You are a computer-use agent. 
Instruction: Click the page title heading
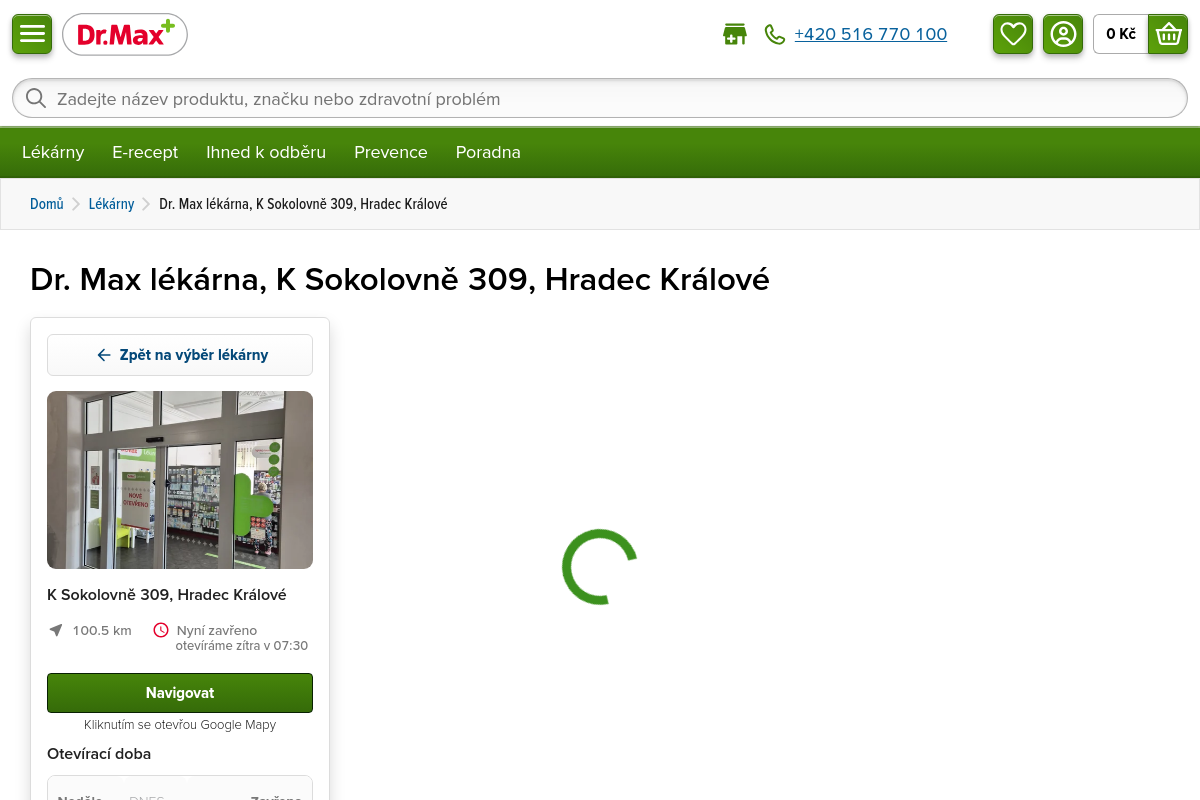(400, 280)
